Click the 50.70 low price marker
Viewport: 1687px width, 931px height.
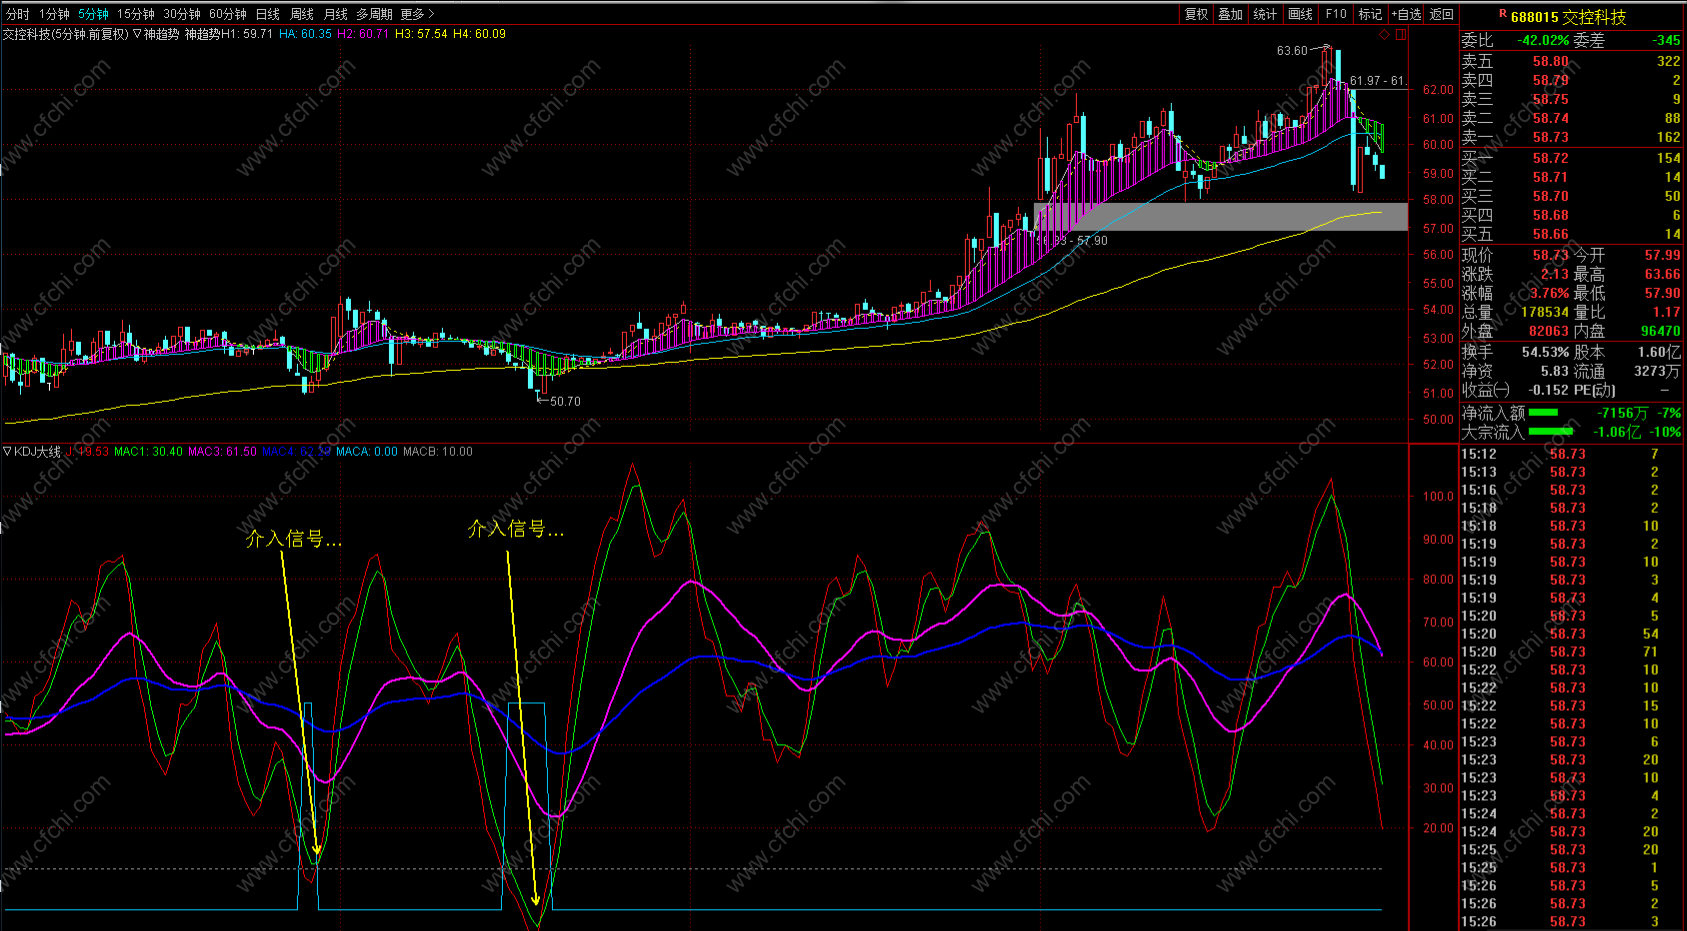coord(564,401)
